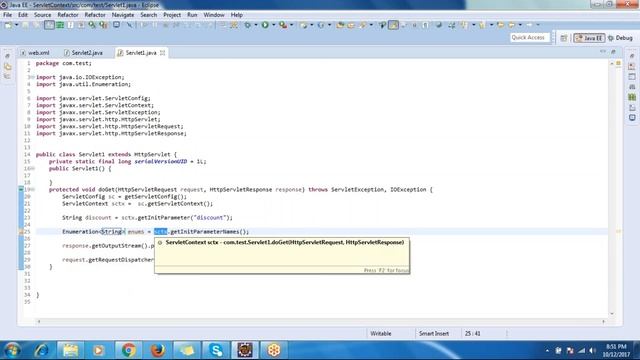Open the New file dropdown arrow
The width and height of the screenshot is (640, 360).
point(17,25)
